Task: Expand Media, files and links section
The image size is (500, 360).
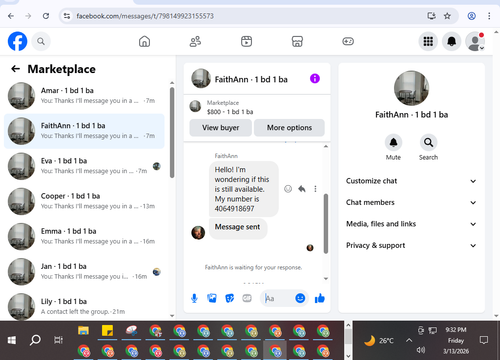Action: click(411, 224)
